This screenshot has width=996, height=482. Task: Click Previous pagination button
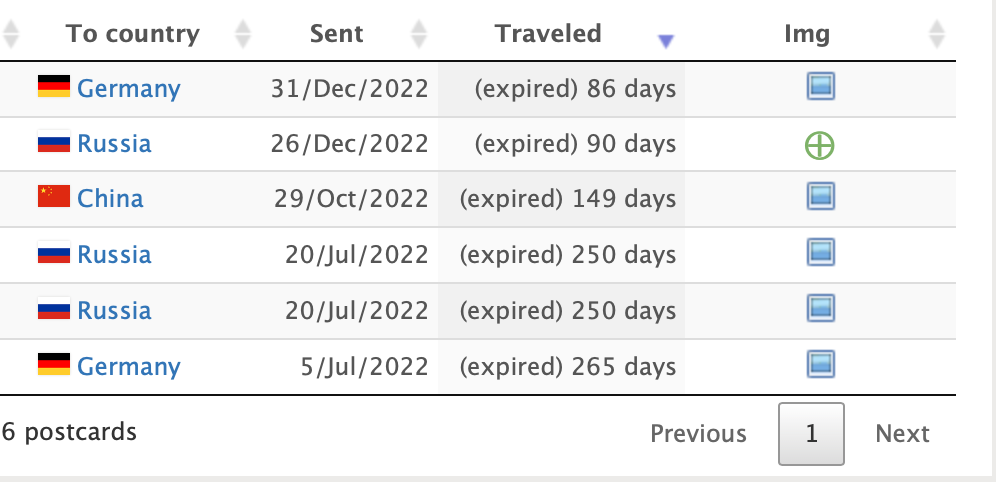click(698, 434)
